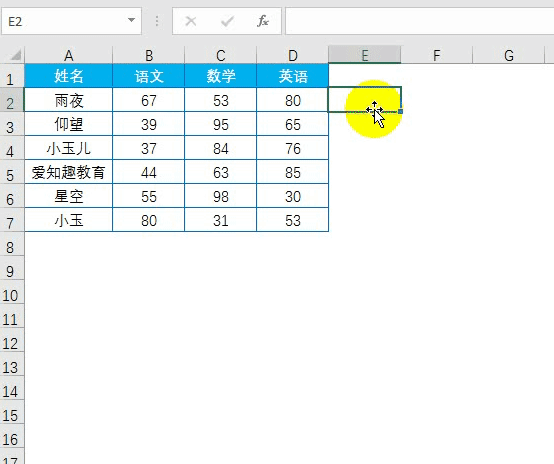
Task: Select row 10 header
Action: point(11,295)
